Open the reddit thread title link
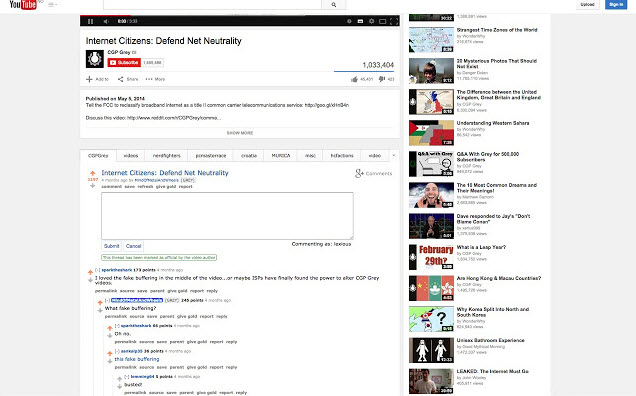The image size is (636, 396). (165, 173)
